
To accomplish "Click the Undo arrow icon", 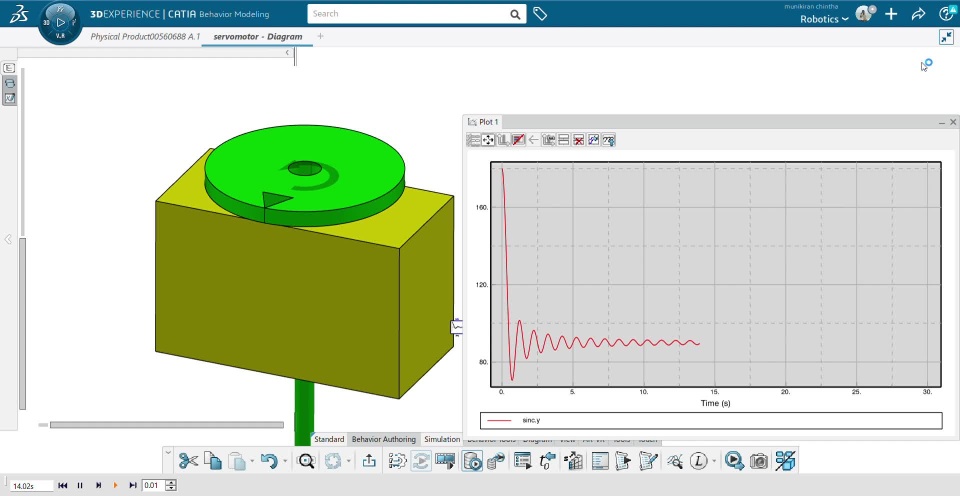I will (x=269, y=460).
